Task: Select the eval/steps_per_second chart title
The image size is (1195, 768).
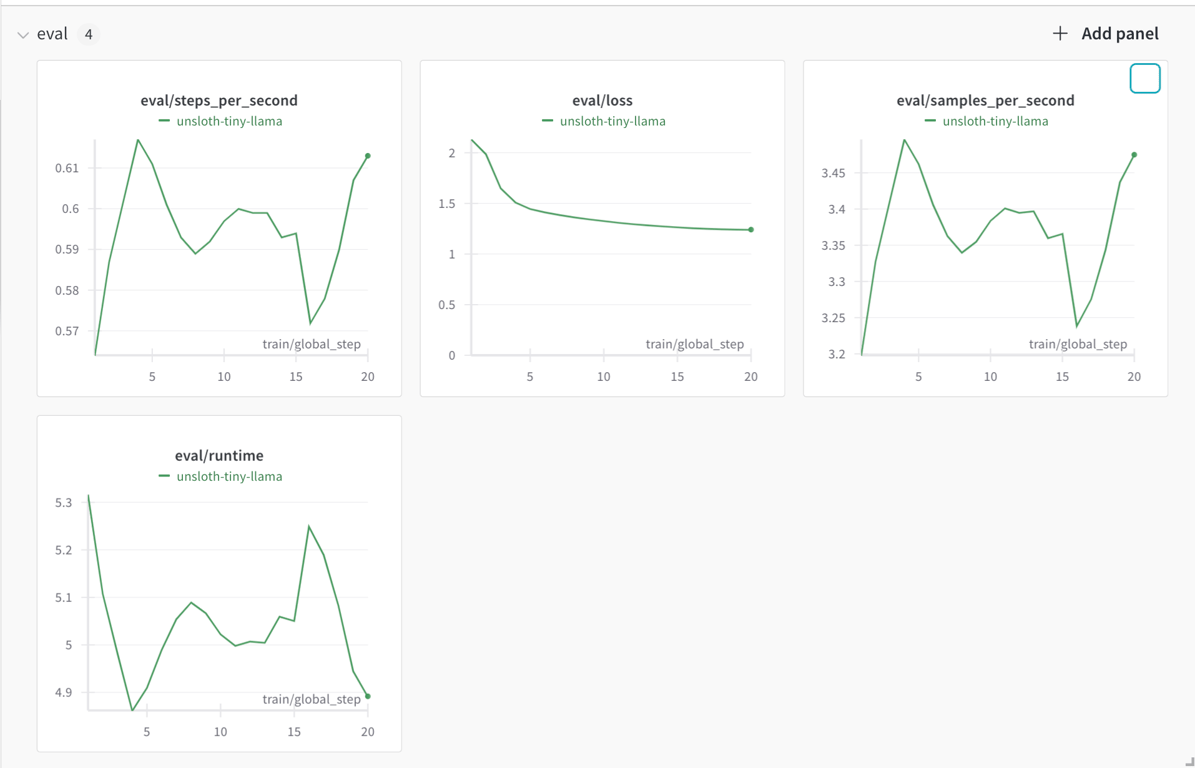Action: [x=219, y=101]
